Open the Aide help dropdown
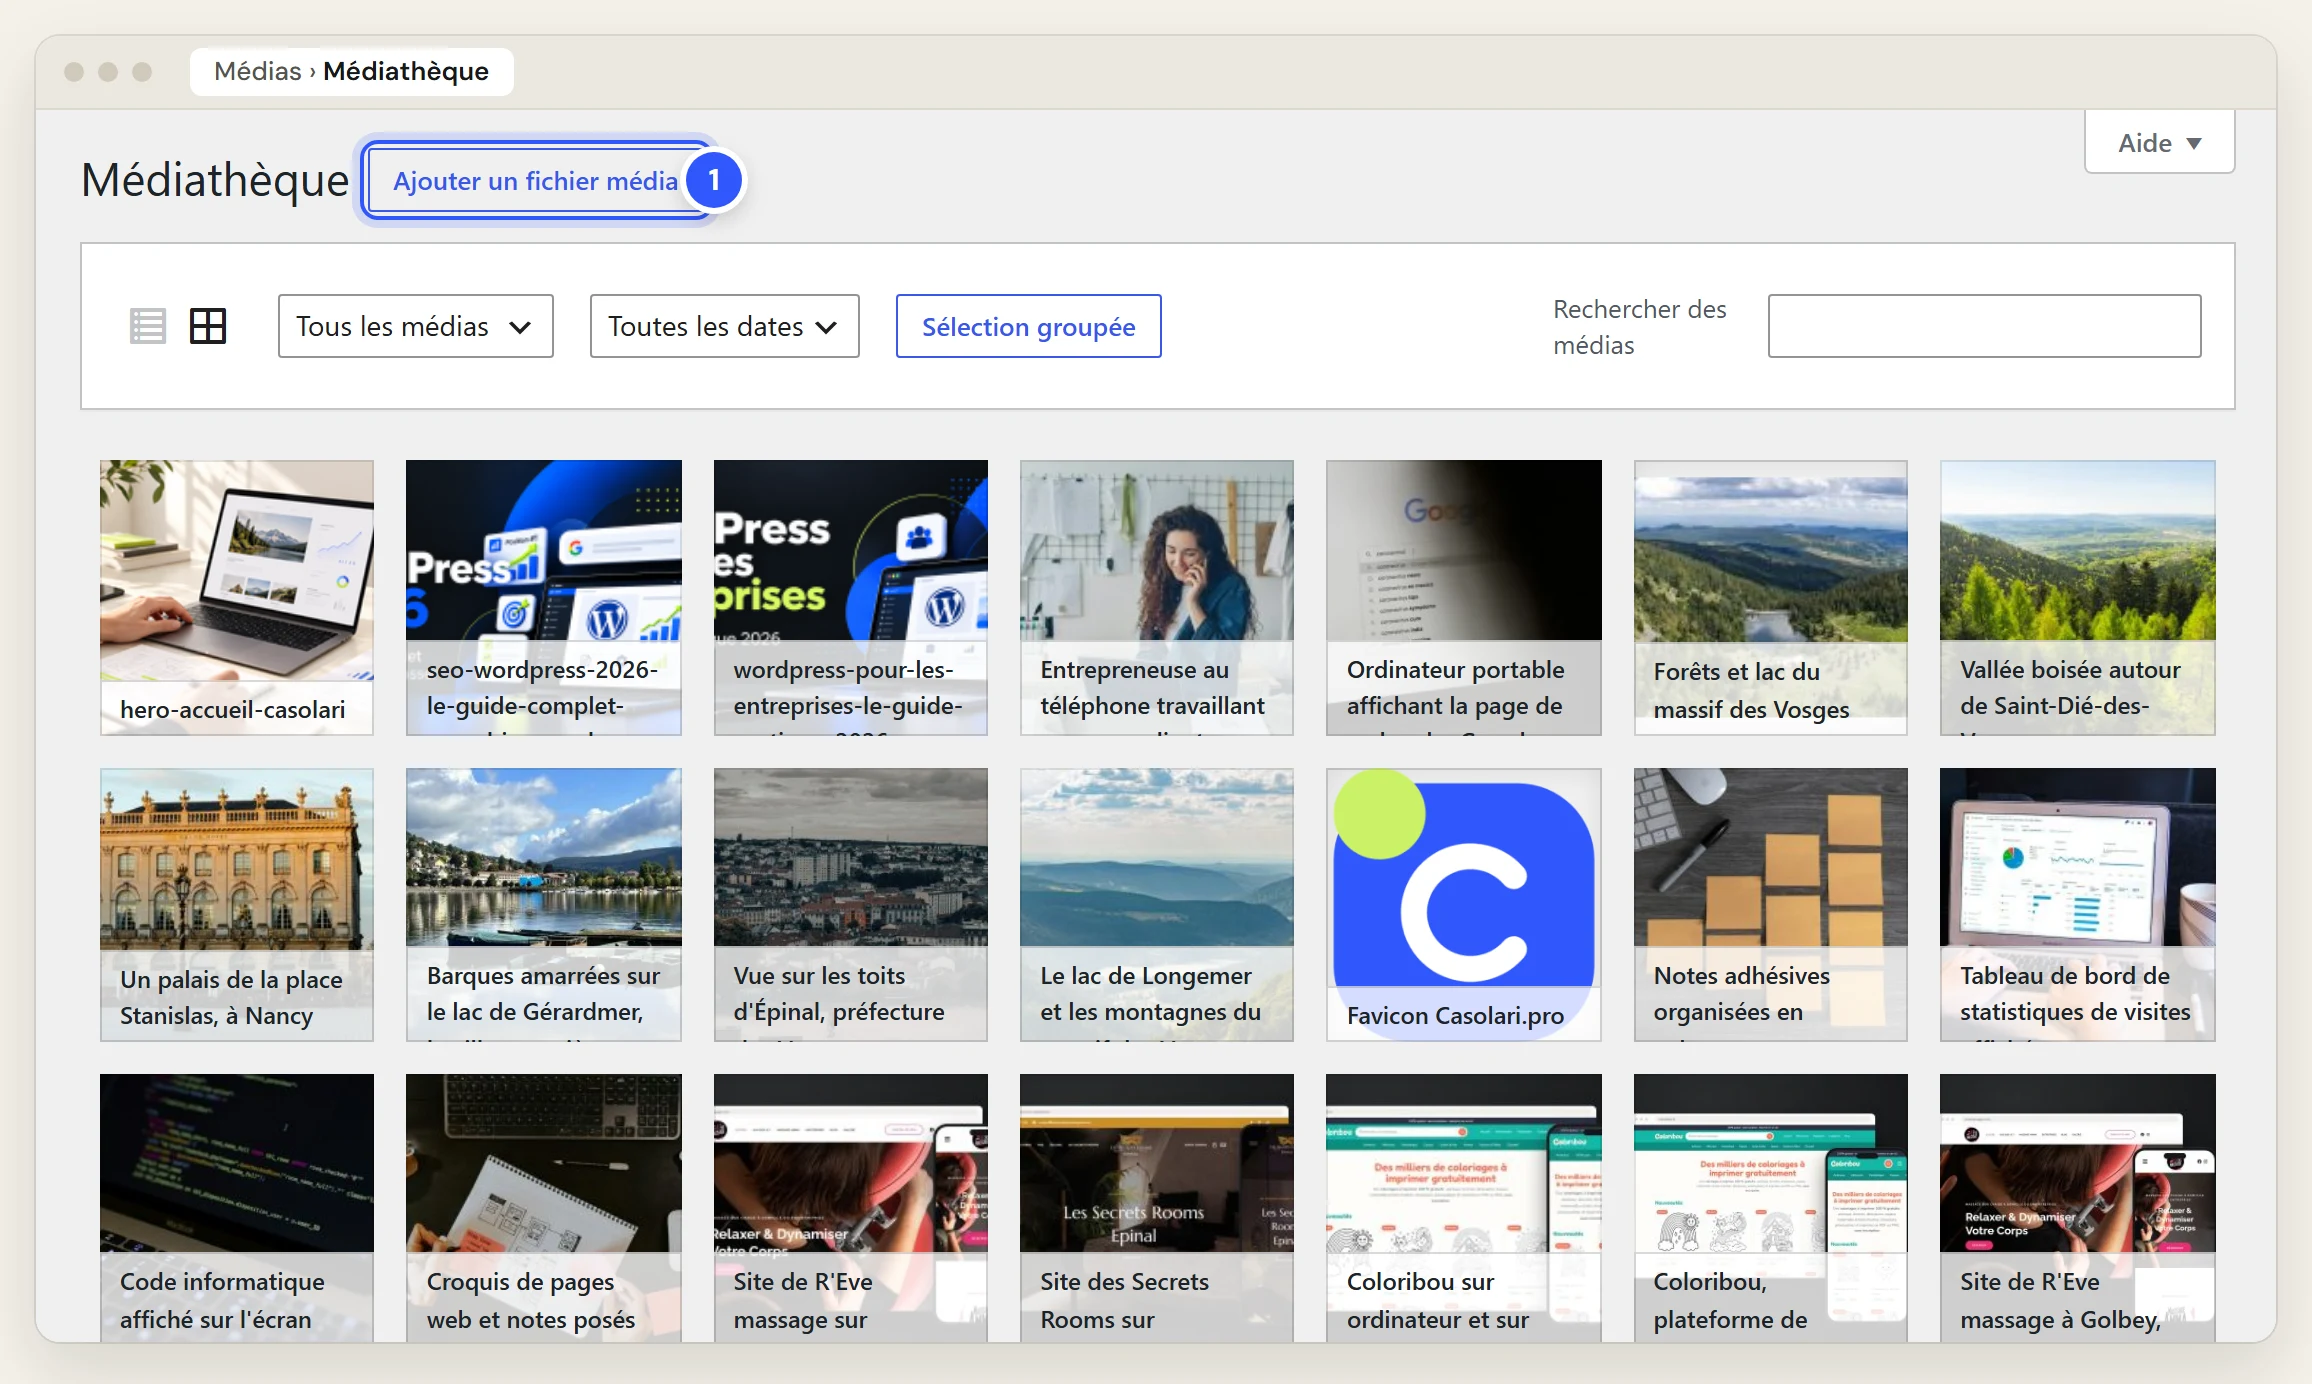The image size is (2312, 1384). [2159, 142]
